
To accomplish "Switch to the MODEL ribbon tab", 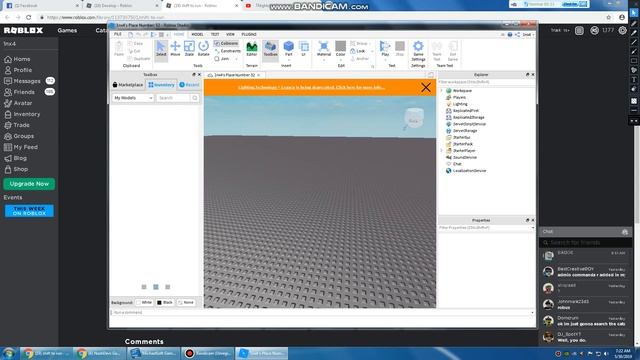I will point(197,34).
